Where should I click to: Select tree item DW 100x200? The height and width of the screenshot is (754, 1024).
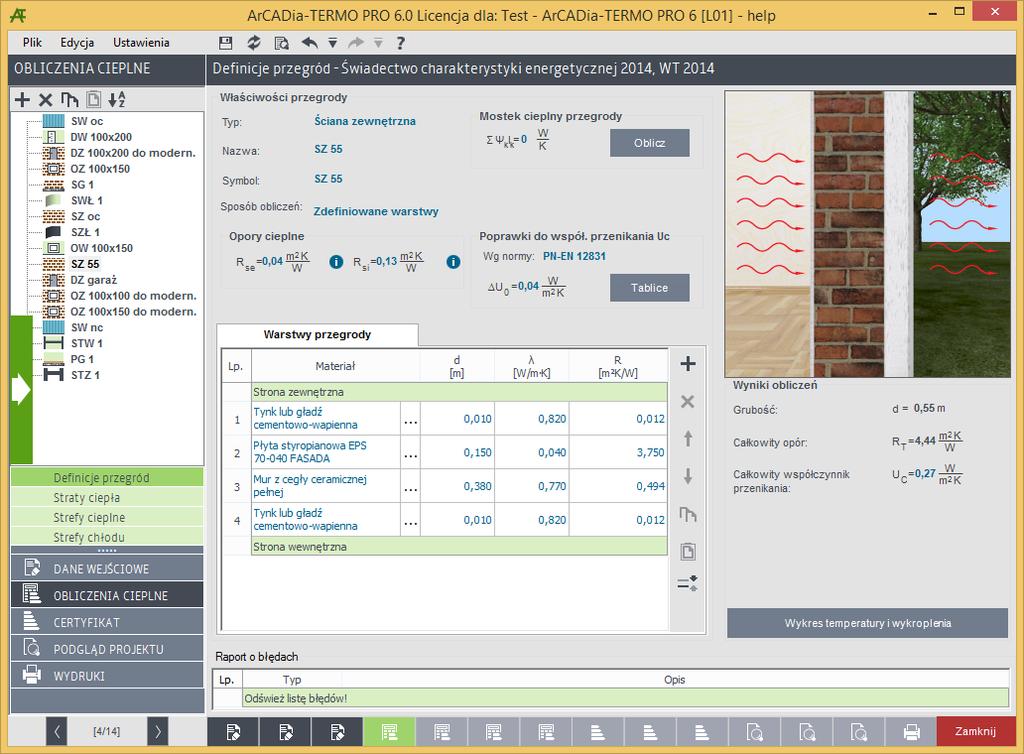101,137
